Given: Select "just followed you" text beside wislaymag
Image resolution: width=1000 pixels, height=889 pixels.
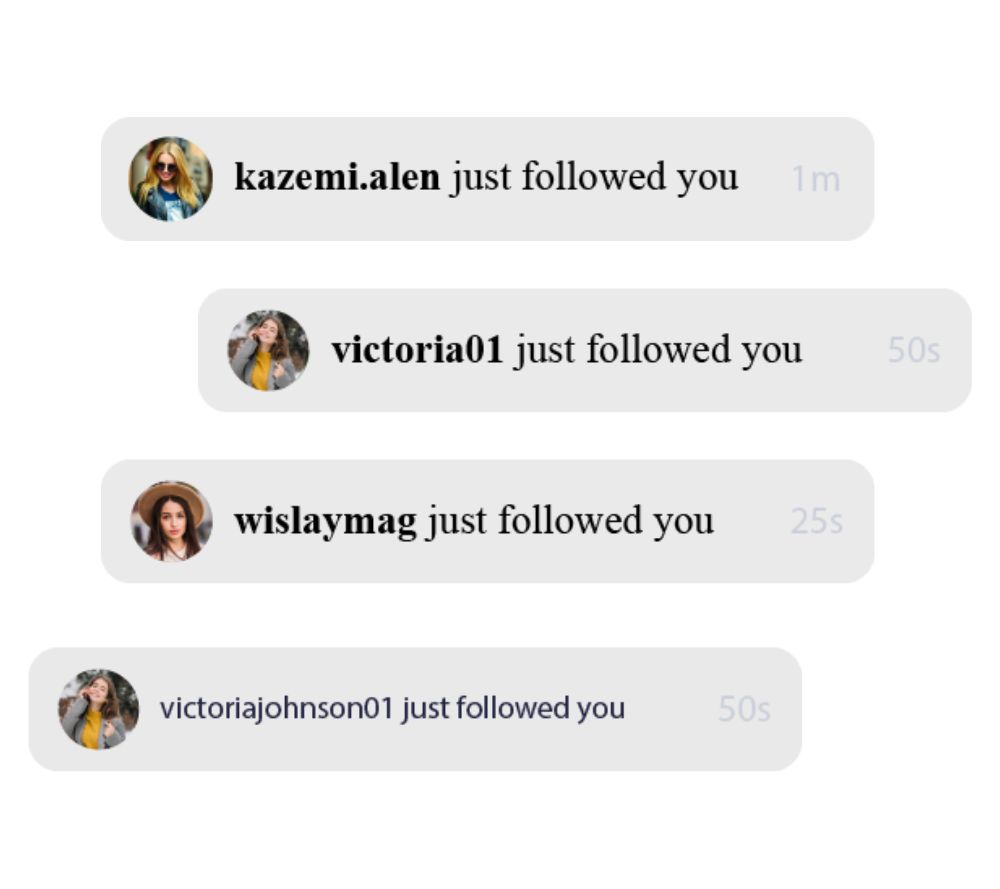Looking at the screenshot, I should click(570, 522).
